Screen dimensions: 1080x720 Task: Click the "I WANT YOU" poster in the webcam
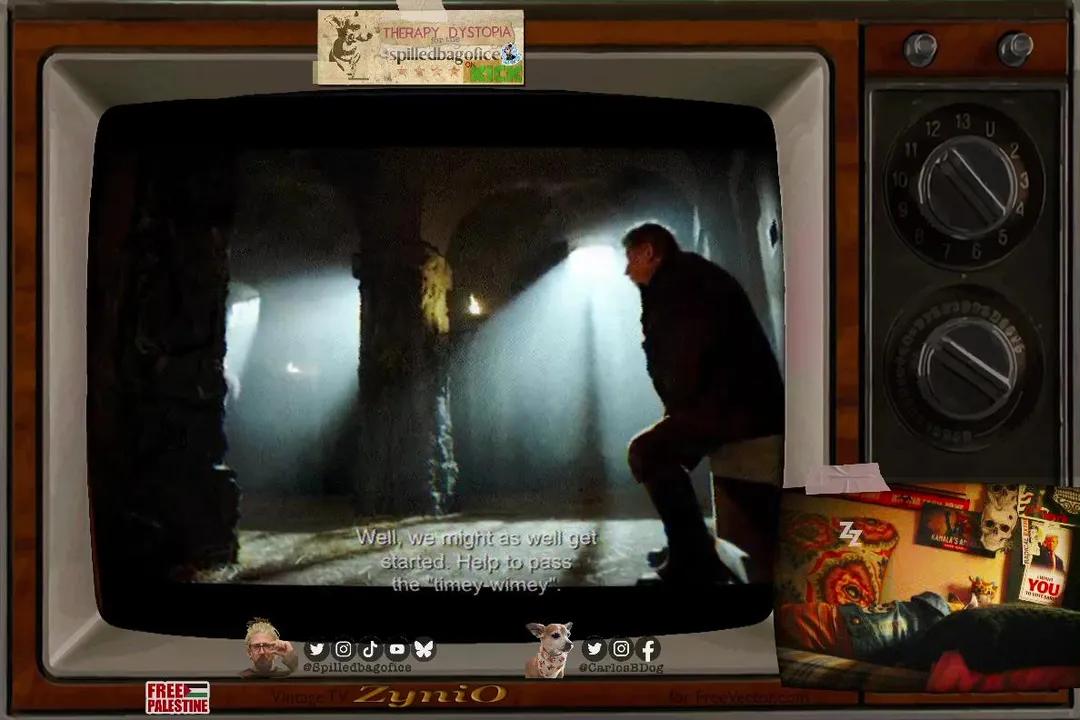pos(1046,562)
